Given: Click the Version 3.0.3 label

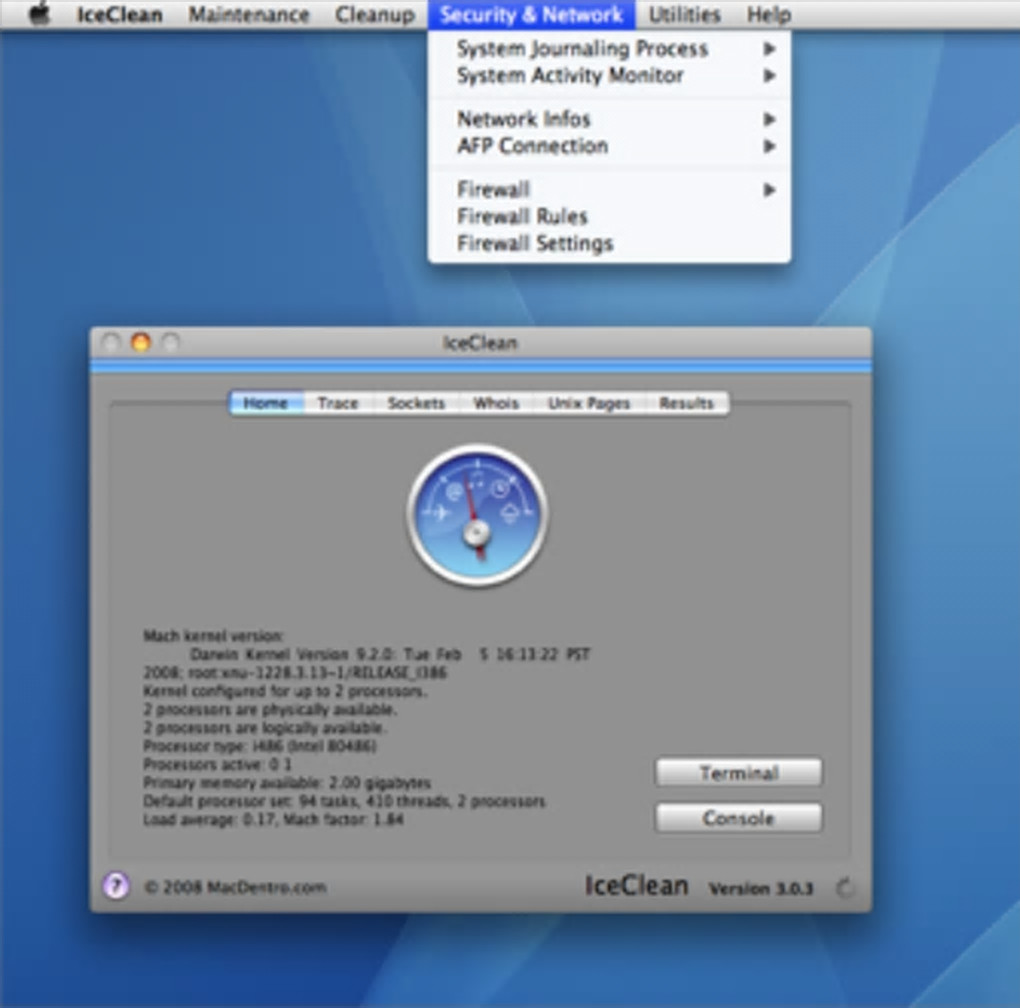Looking at the screenshot, I should tap(761, 888).
